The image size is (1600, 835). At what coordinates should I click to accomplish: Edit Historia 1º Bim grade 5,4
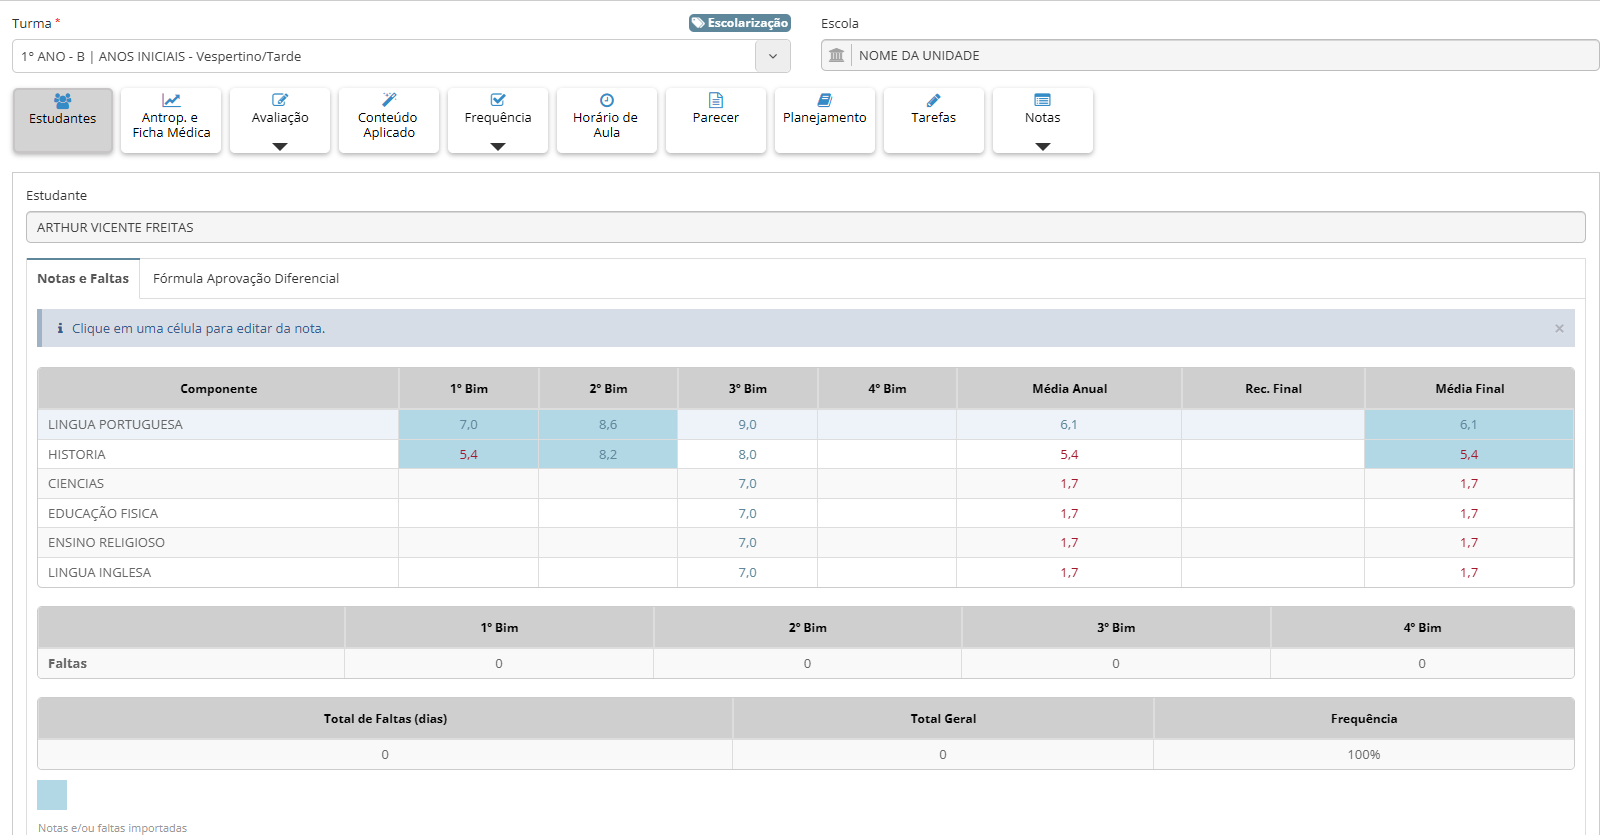click(x=468, y=454)
